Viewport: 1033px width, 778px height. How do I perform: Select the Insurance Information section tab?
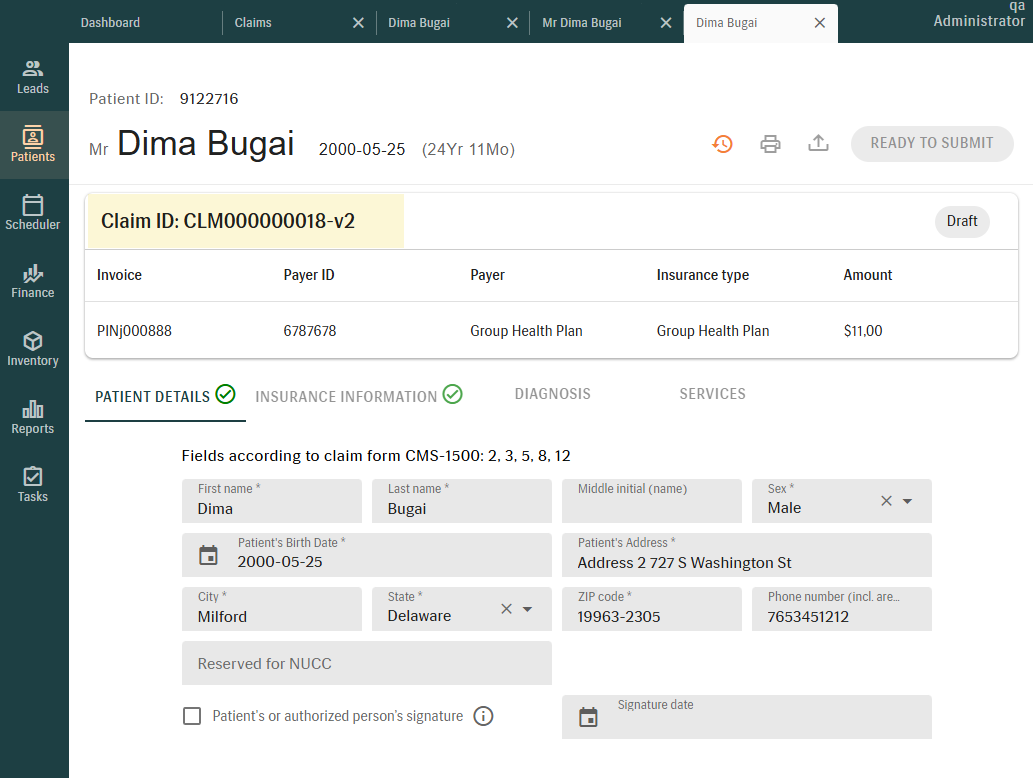(359, 396)
